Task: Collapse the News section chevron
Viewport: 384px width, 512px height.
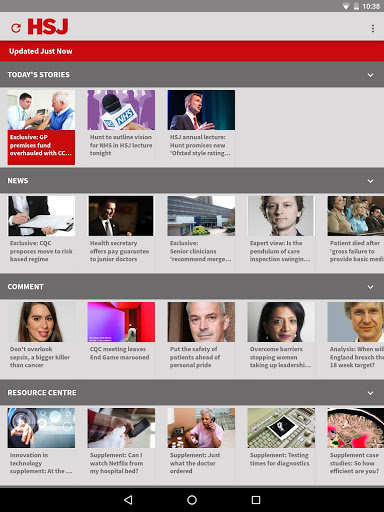Action: click(370, 181)
